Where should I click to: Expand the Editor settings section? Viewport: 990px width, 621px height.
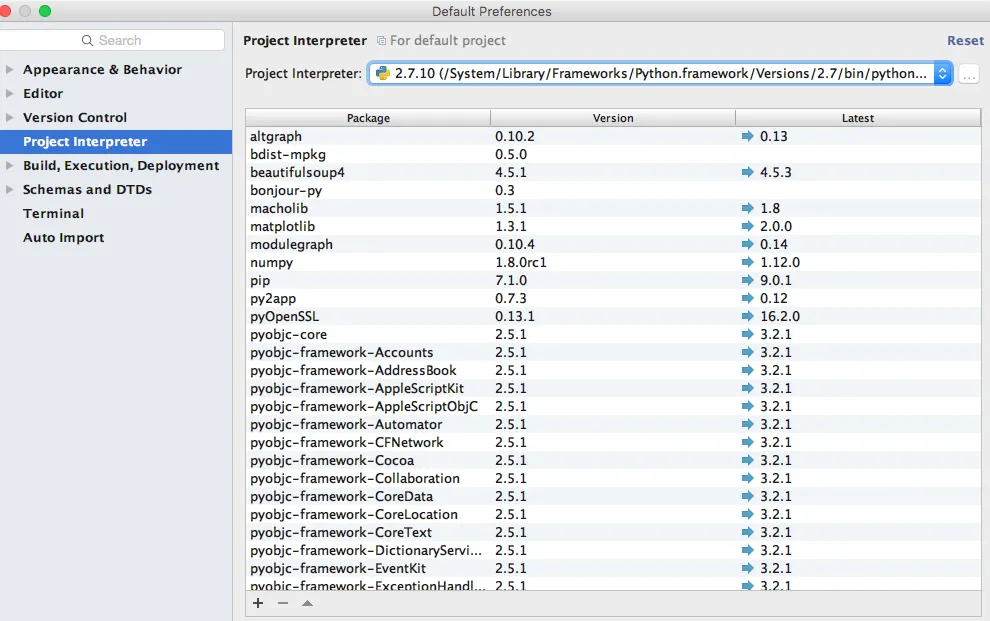(x=10, y=94)
